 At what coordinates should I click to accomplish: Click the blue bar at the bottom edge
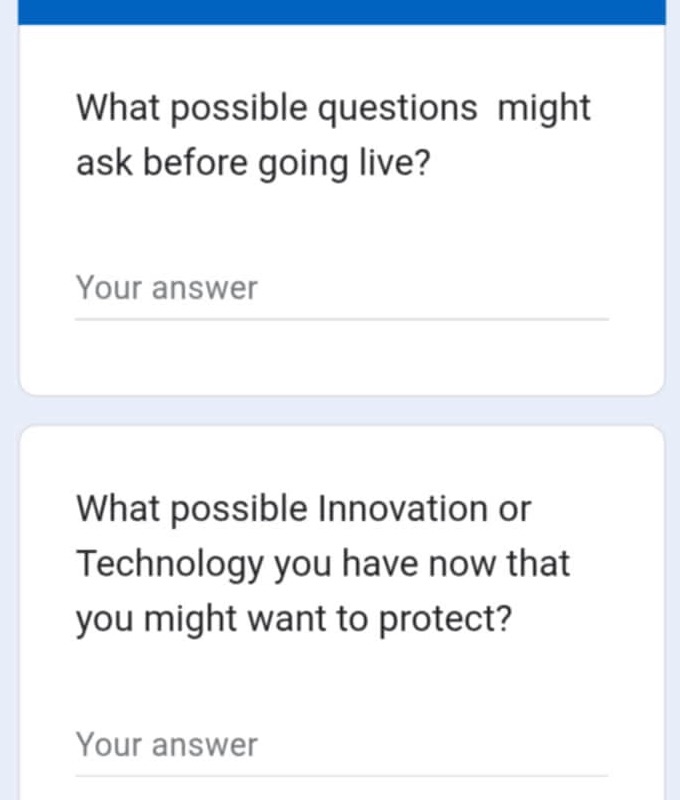coord(340,795)
